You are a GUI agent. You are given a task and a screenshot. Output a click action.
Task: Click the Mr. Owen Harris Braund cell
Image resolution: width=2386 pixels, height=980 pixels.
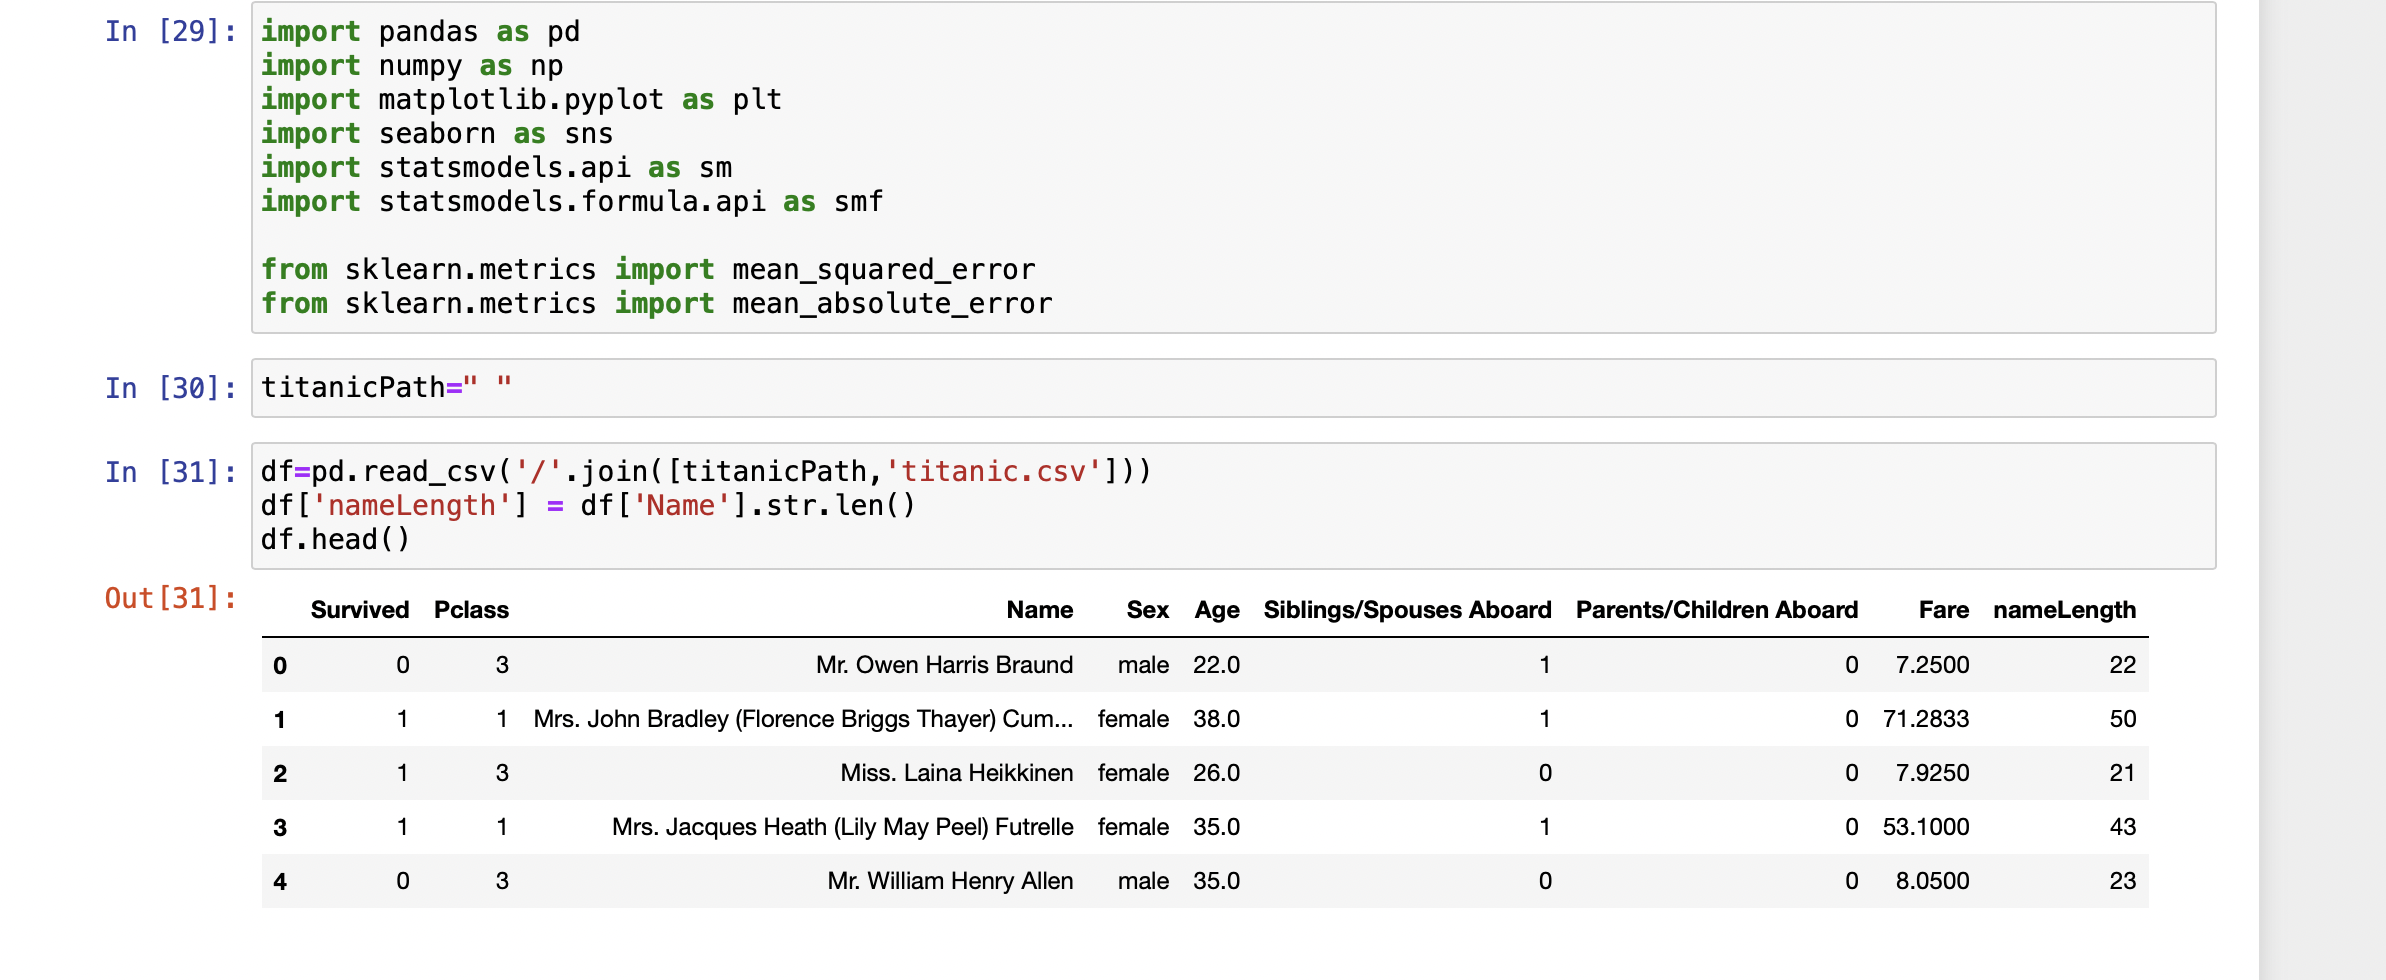click(944, 665)
